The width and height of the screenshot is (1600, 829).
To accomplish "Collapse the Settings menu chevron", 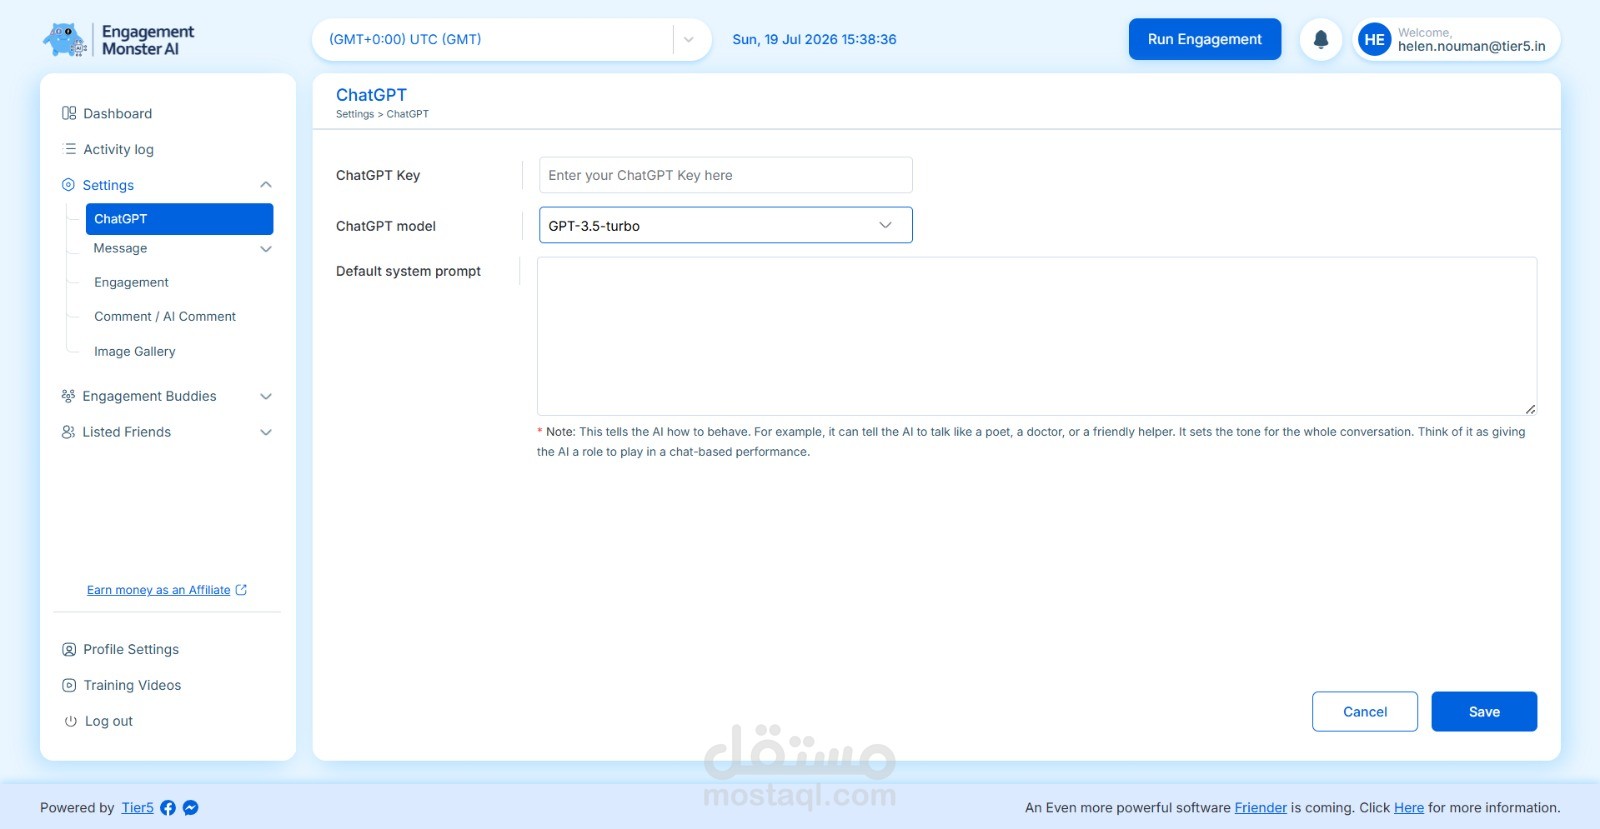I will pos(266,185).
